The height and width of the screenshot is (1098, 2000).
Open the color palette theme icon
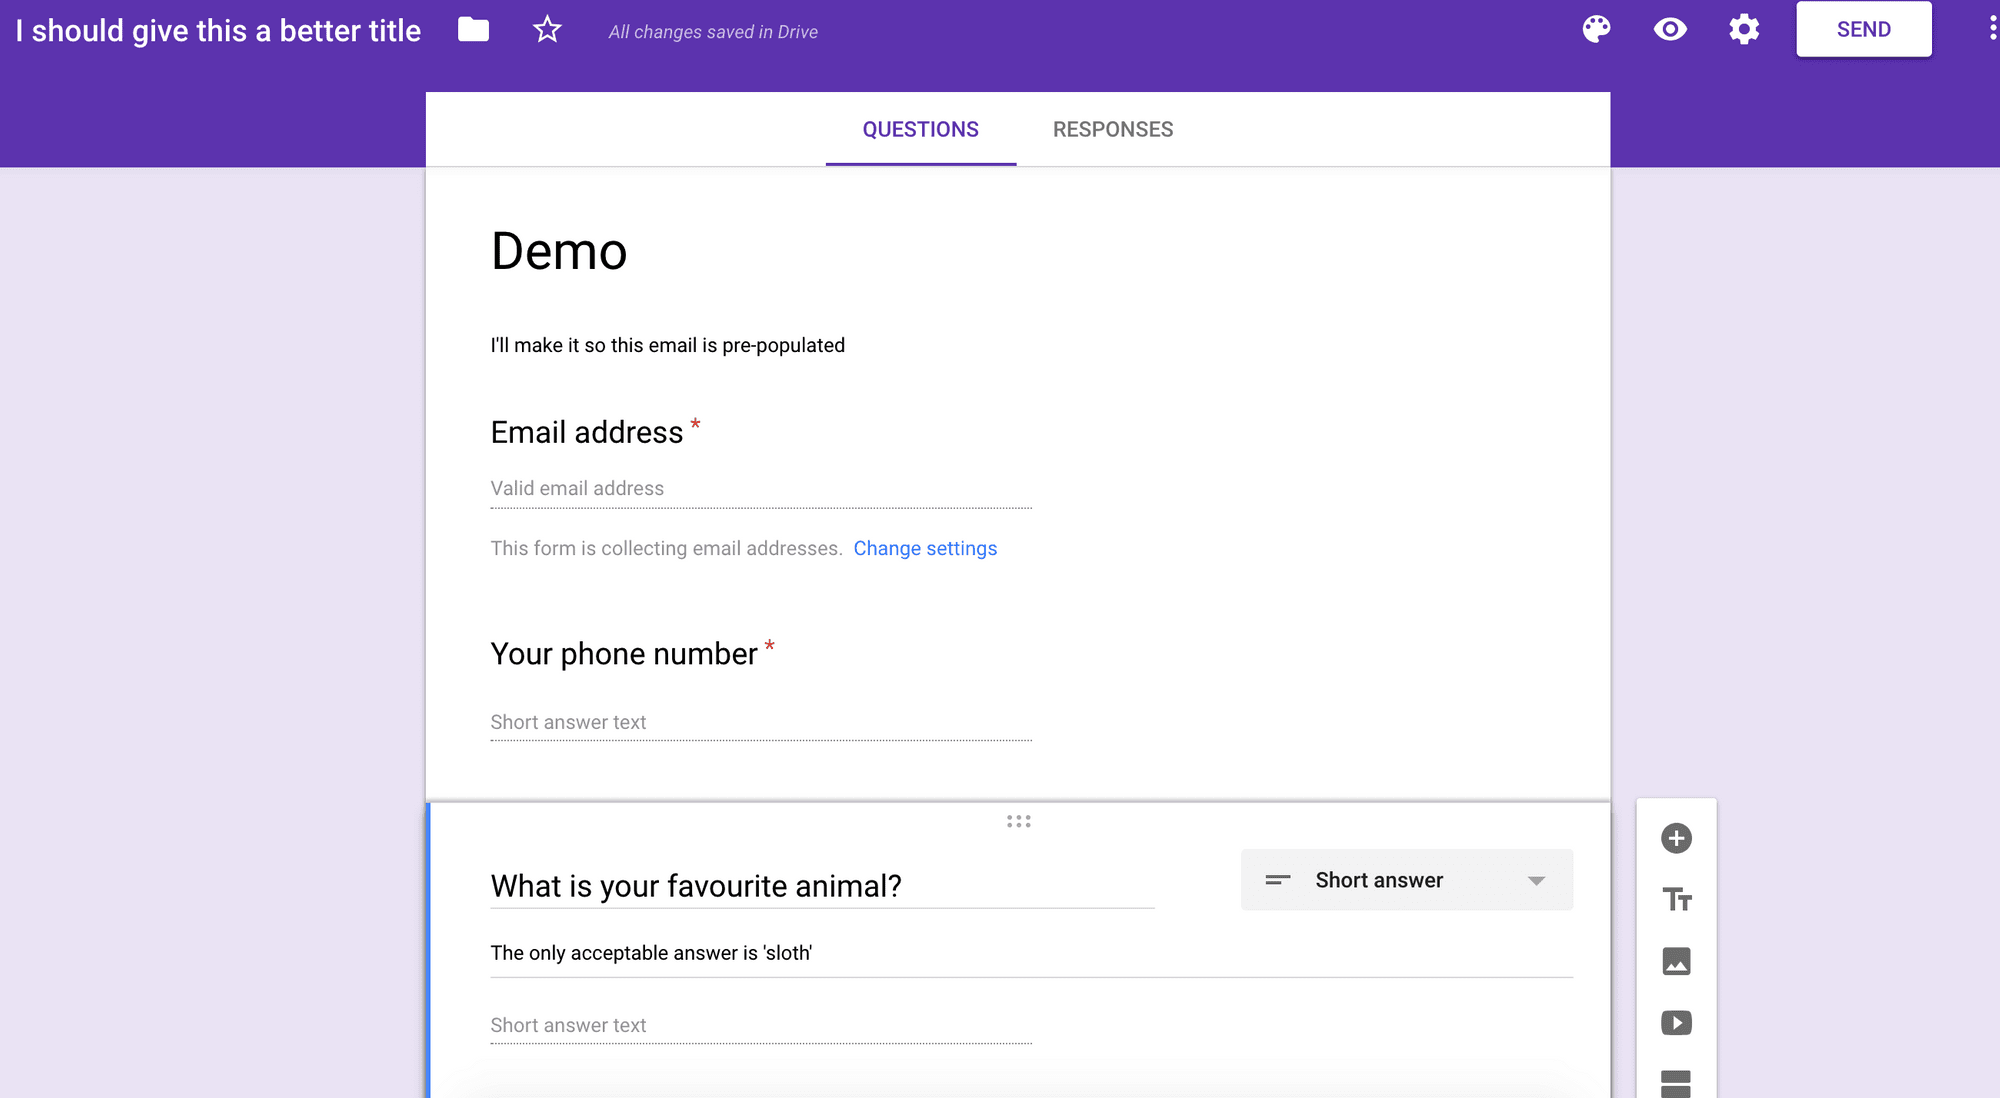(1596, 29)
